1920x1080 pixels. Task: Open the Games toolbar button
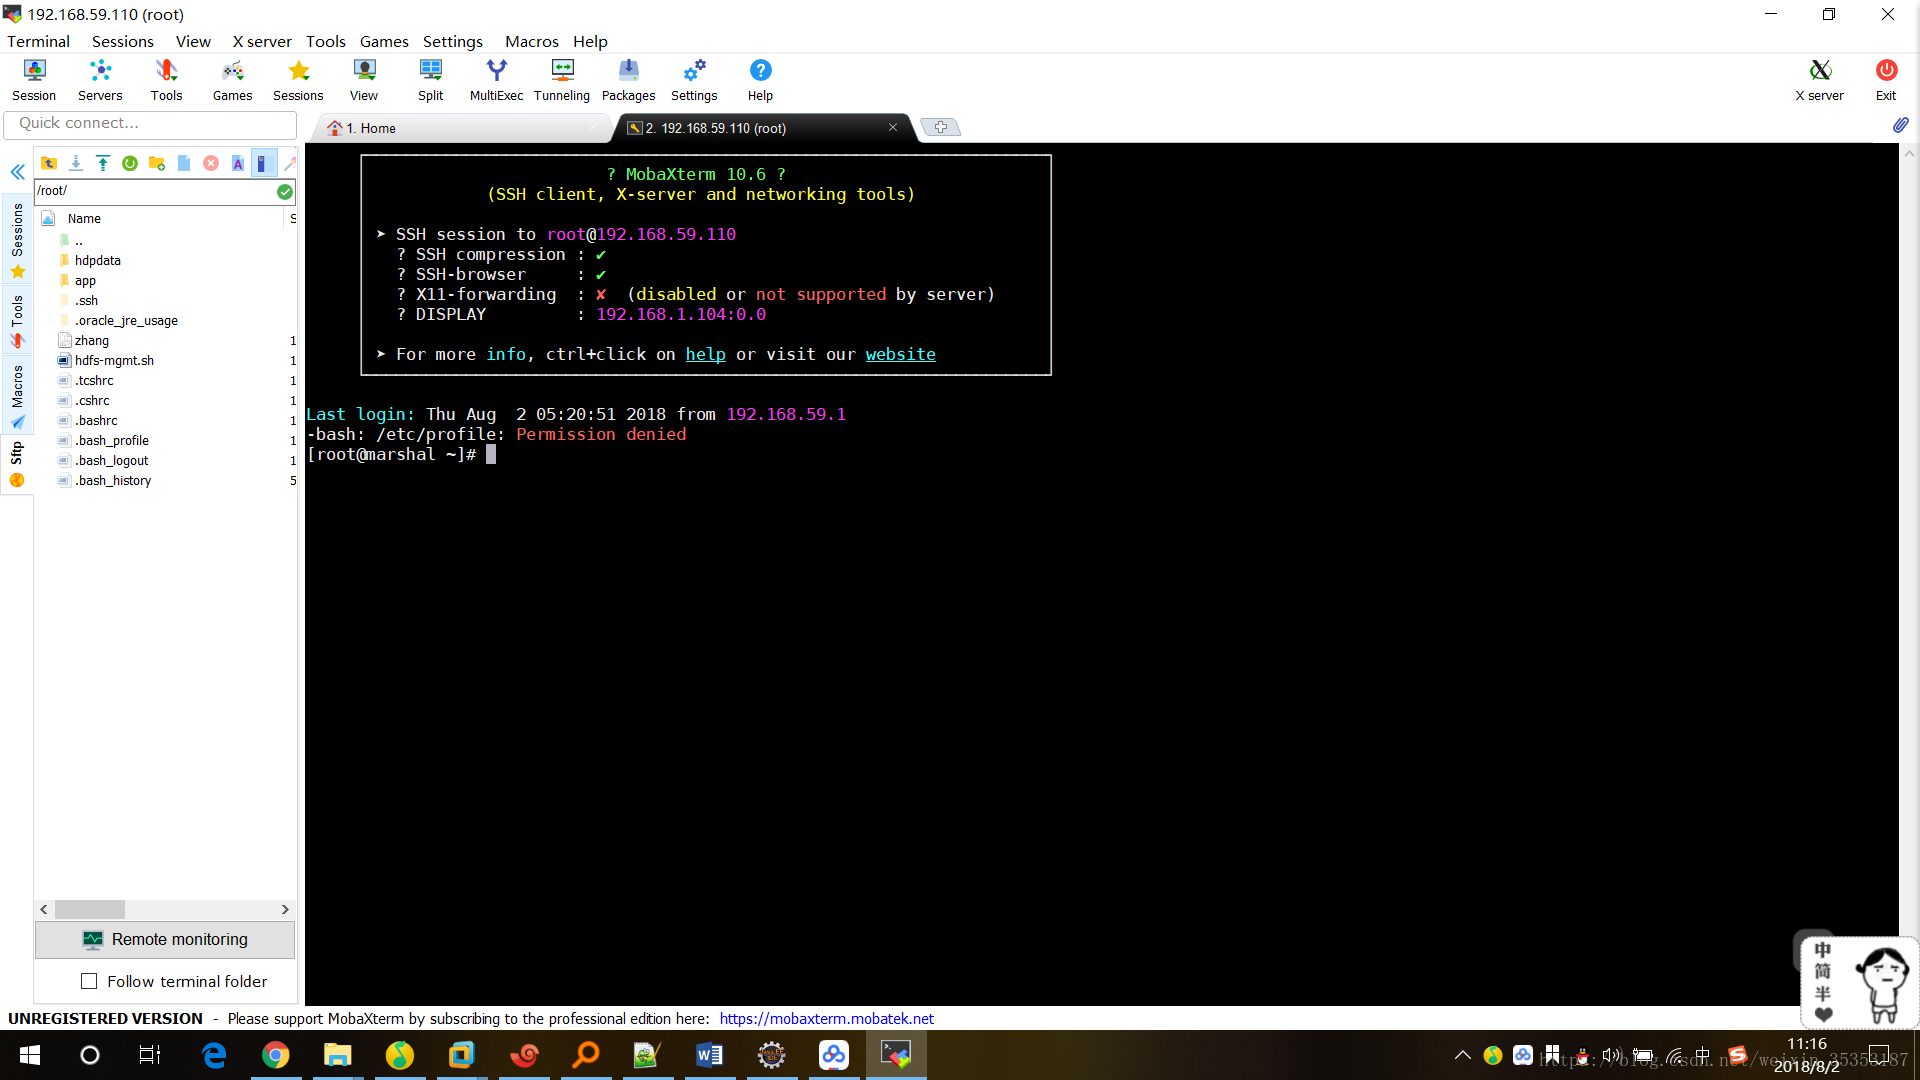point(232,80)
